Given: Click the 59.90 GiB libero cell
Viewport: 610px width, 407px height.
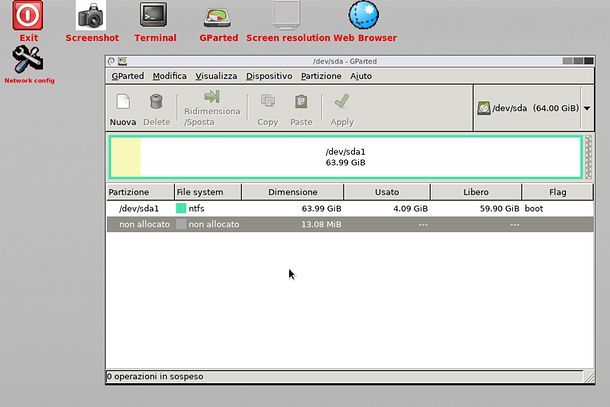Looking at the screenshot, I should click(x=500, y=209).
